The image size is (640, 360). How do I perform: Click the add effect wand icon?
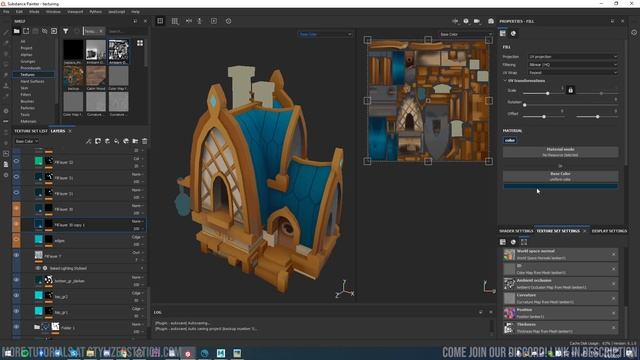point(88,141)
